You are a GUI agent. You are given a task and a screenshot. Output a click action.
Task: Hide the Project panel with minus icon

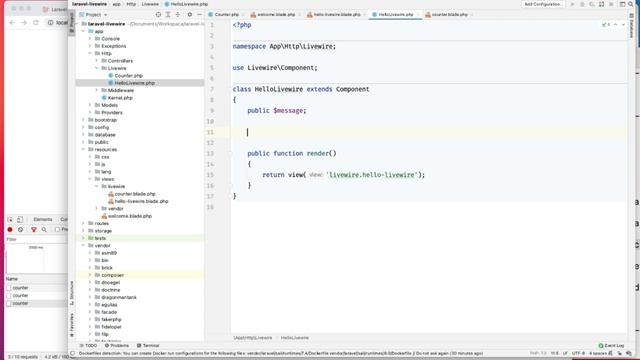pos(199,15)
